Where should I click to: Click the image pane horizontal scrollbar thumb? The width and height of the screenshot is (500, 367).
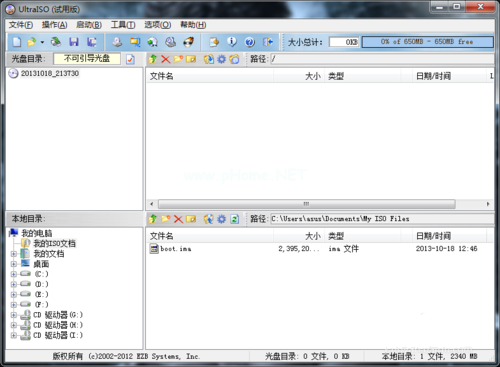[x=307, y=204]
